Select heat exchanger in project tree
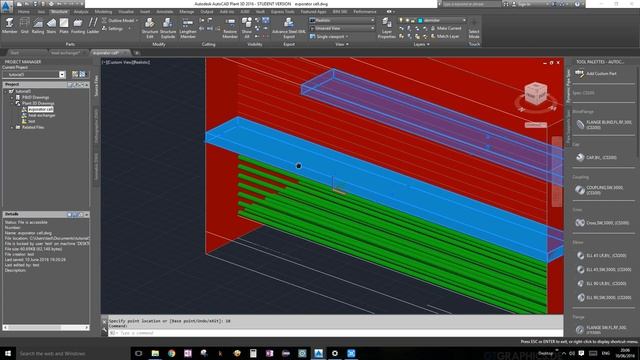Viewport: 640px width, 360px height. 41,116
